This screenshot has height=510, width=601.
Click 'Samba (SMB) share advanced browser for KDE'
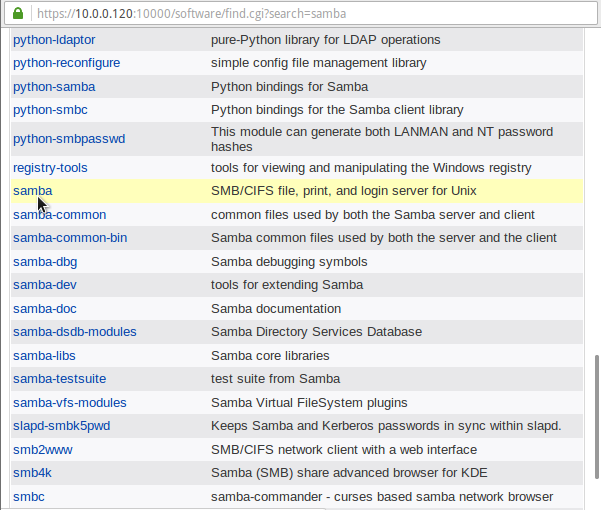coord(349,473)
